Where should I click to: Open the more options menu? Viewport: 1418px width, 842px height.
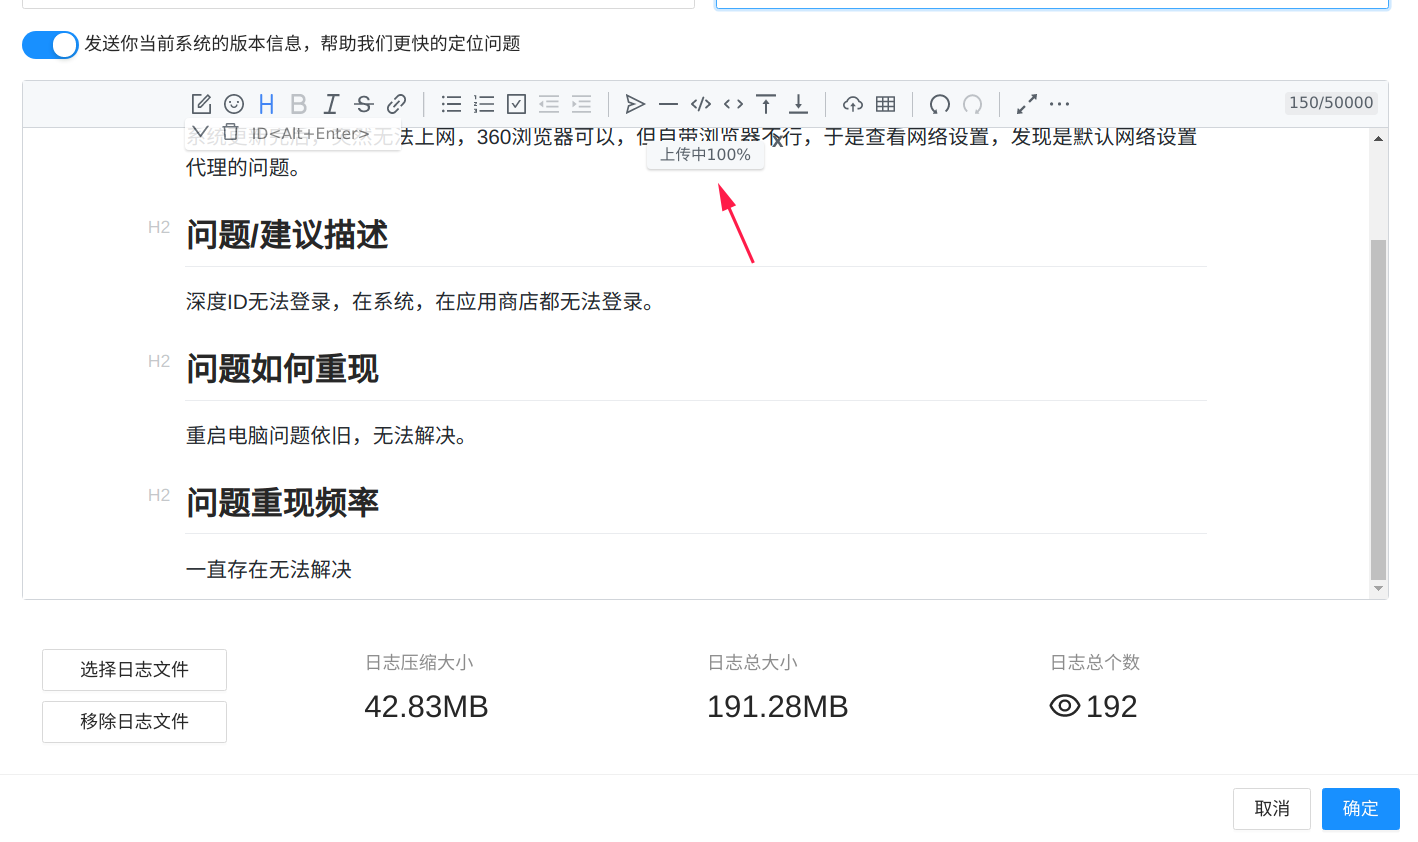coord(1060,104)
